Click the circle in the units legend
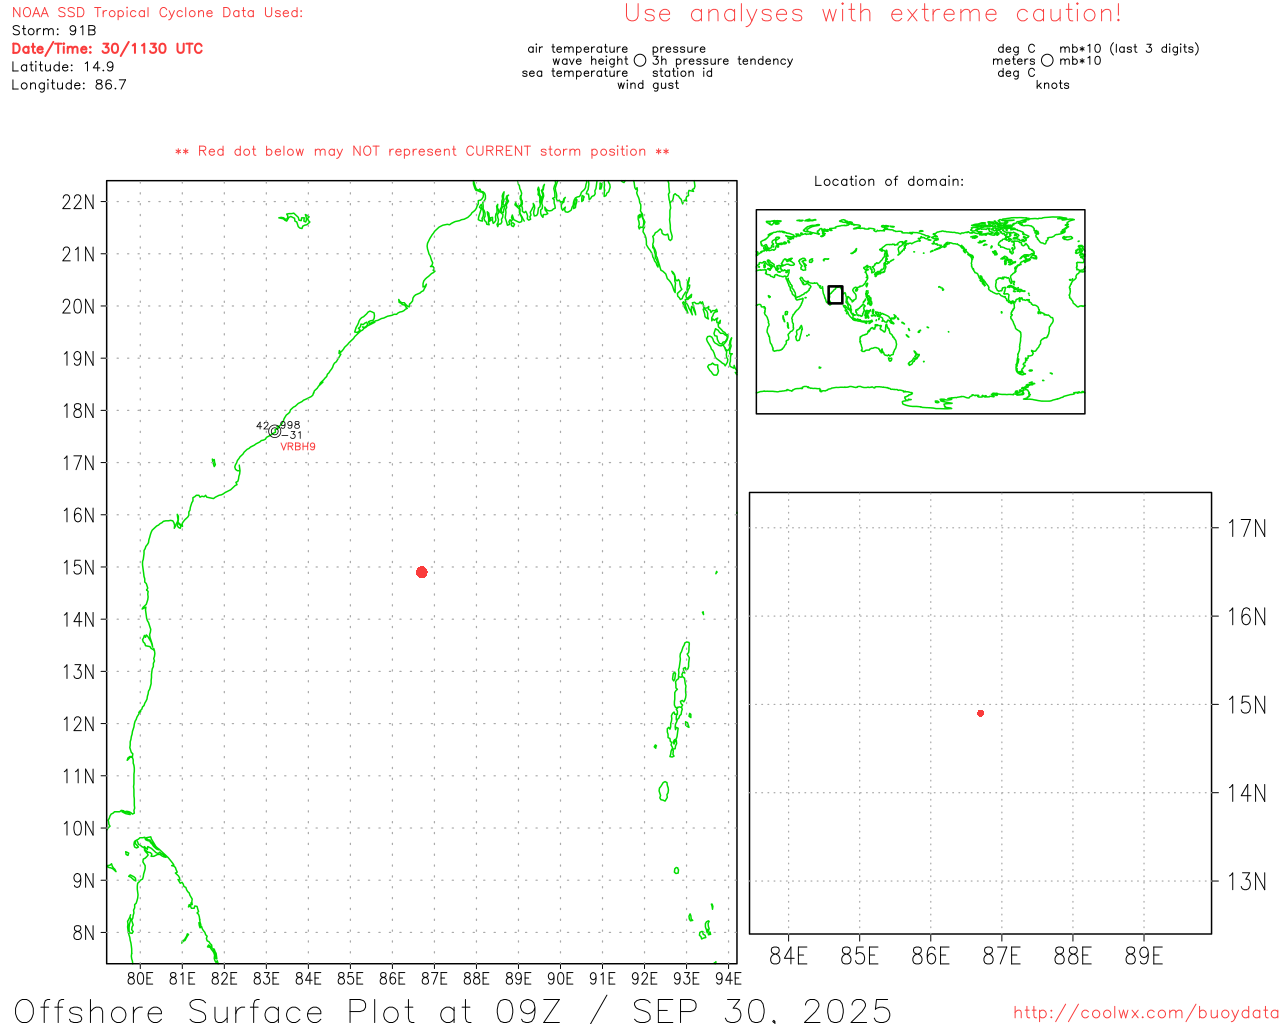 coord(1047,61)
